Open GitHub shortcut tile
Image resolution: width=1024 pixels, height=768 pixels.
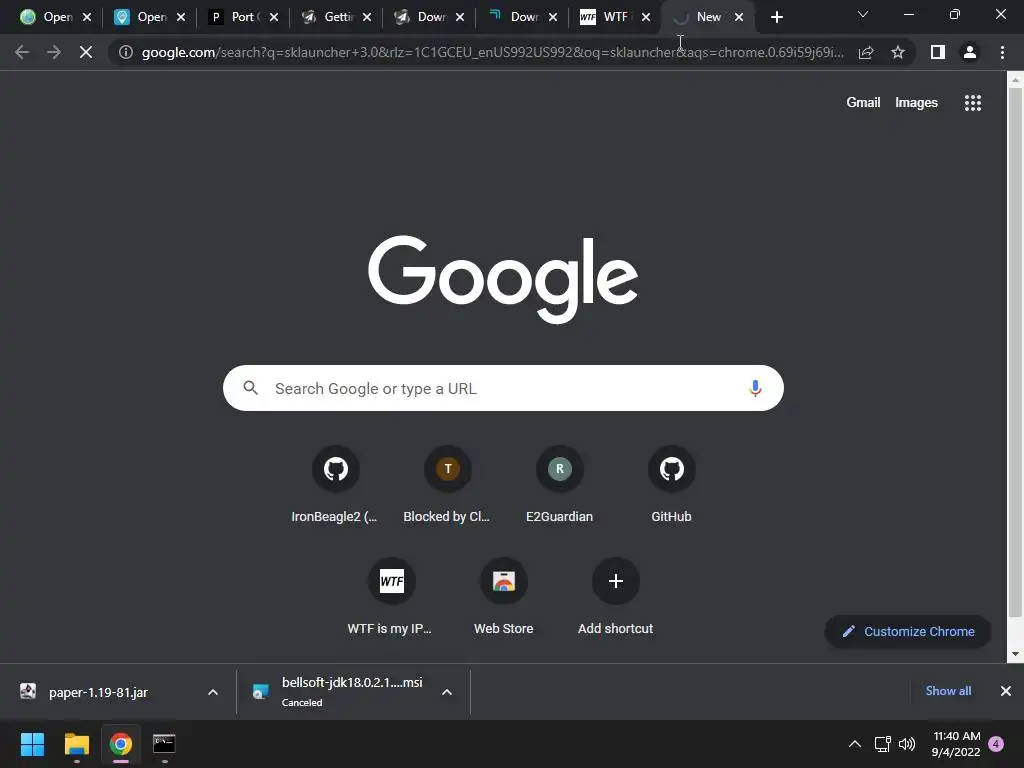click(x=671, y=485)
